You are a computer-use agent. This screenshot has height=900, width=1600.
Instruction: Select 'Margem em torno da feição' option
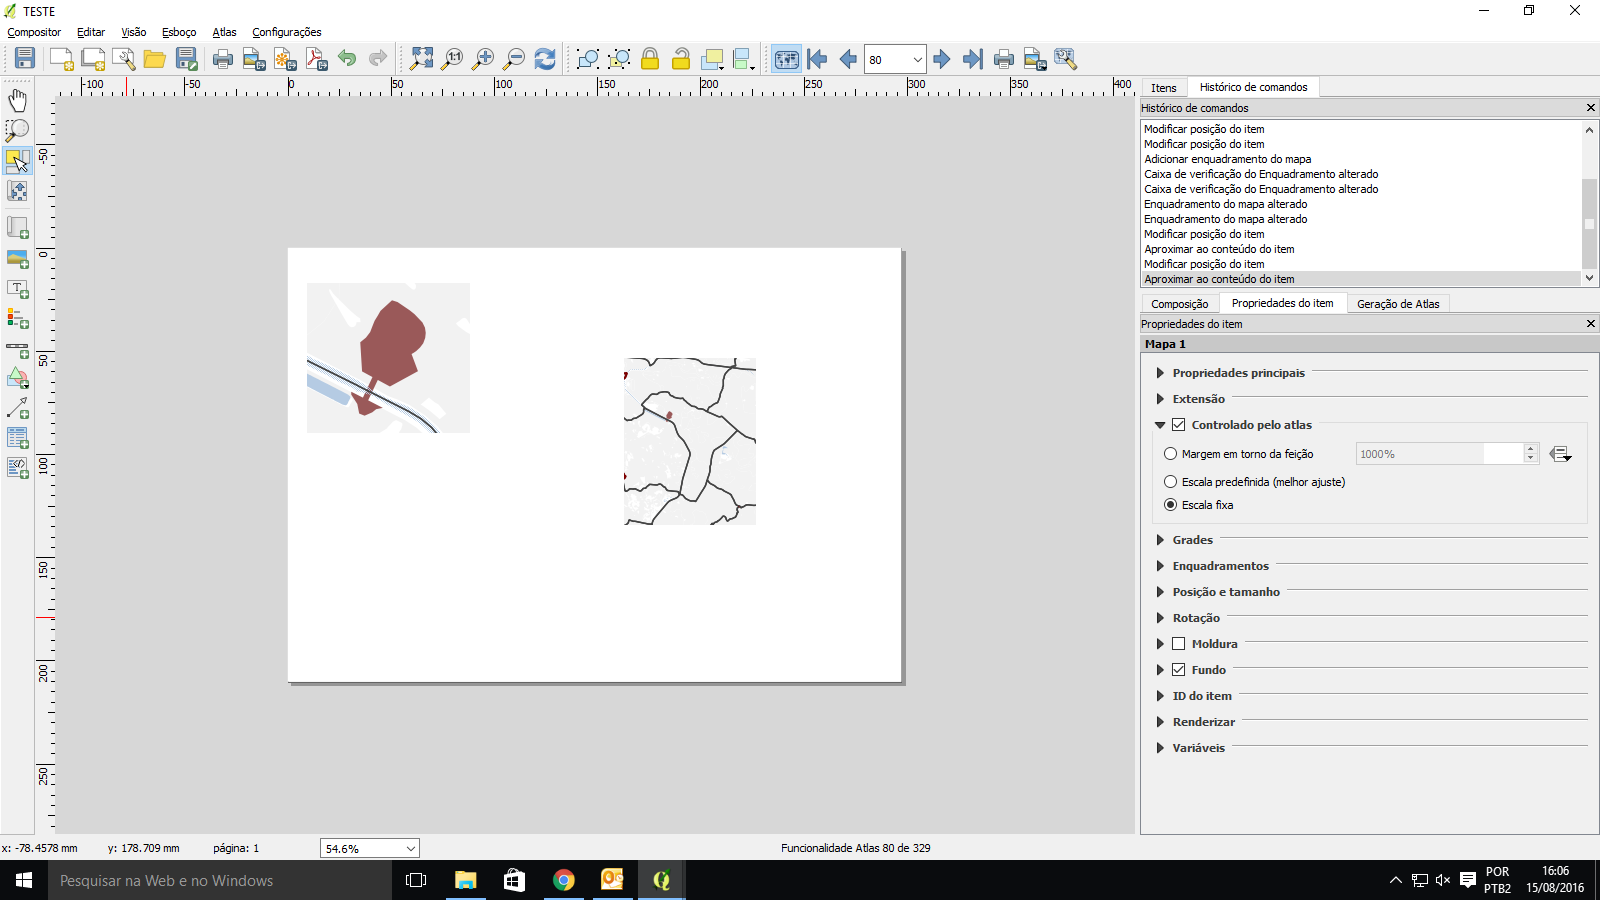click(x=1170, y=454)
